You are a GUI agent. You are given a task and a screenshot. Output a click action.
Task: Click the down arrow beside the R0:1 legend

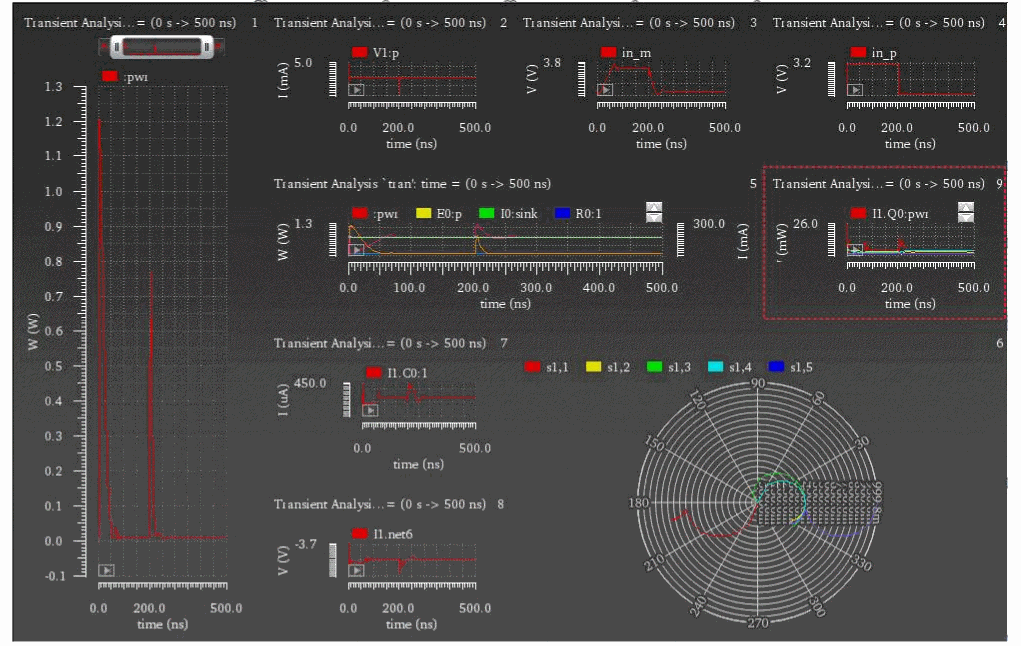[654, 217]
